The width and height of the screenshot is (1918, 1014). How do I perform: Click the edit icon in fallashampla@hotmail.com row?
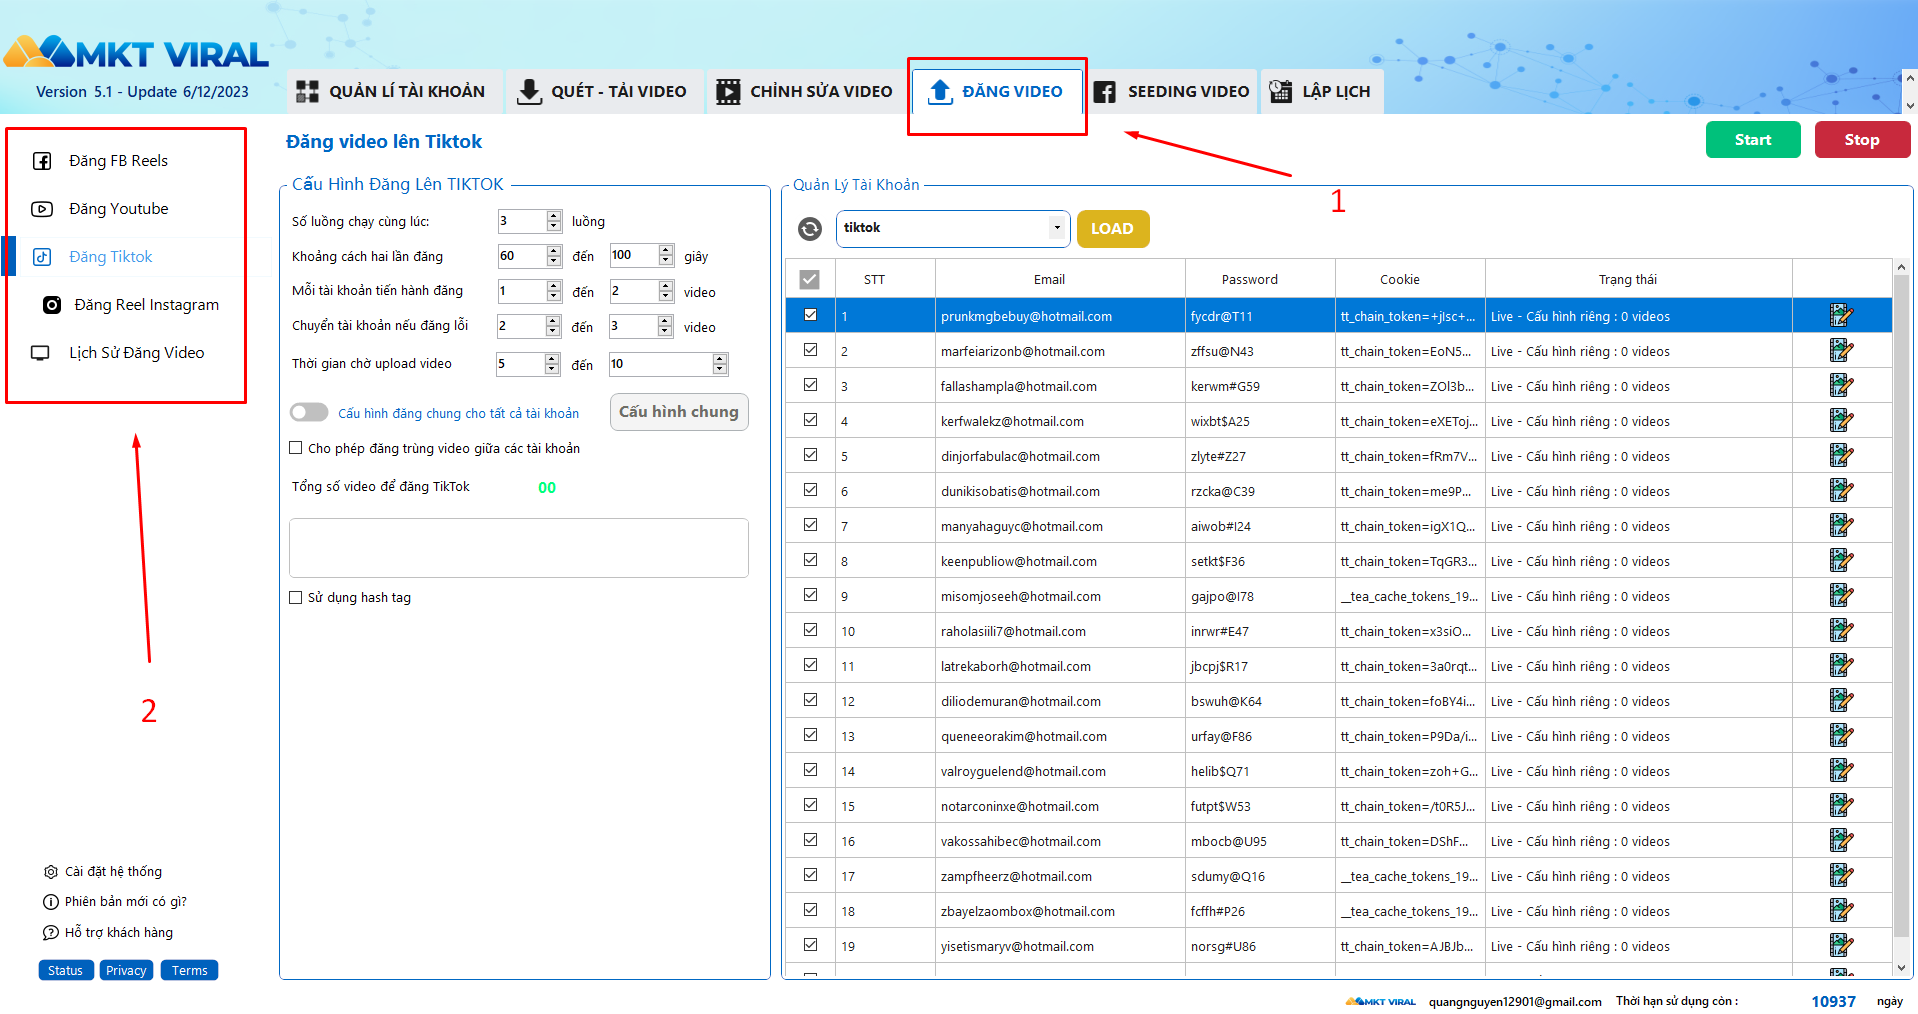pyautogui.click(x=1841, y=386)
